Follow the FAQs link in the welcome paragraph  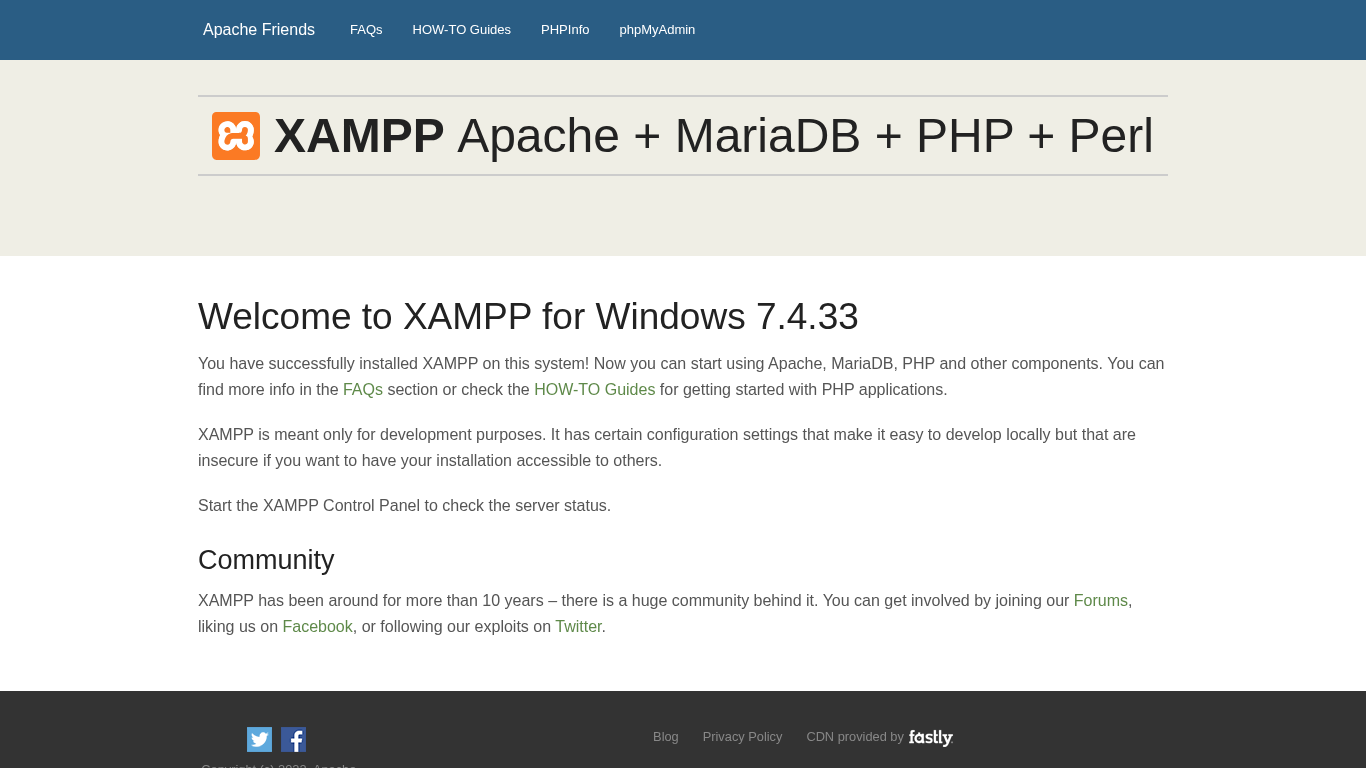tap(363, 390)
